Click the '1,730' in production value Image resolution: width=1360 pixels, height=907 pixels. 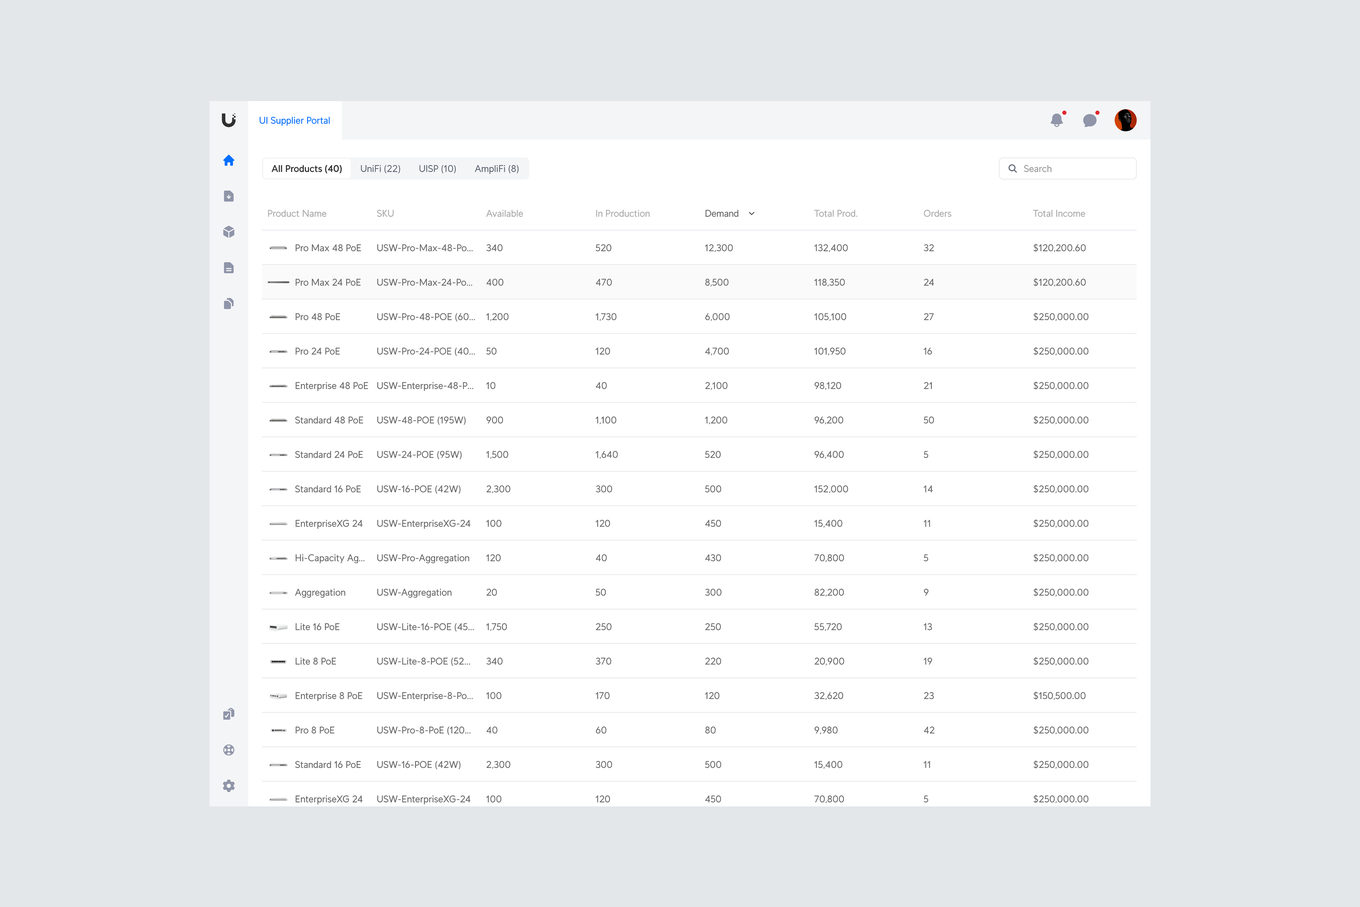[x=606, y=317]
